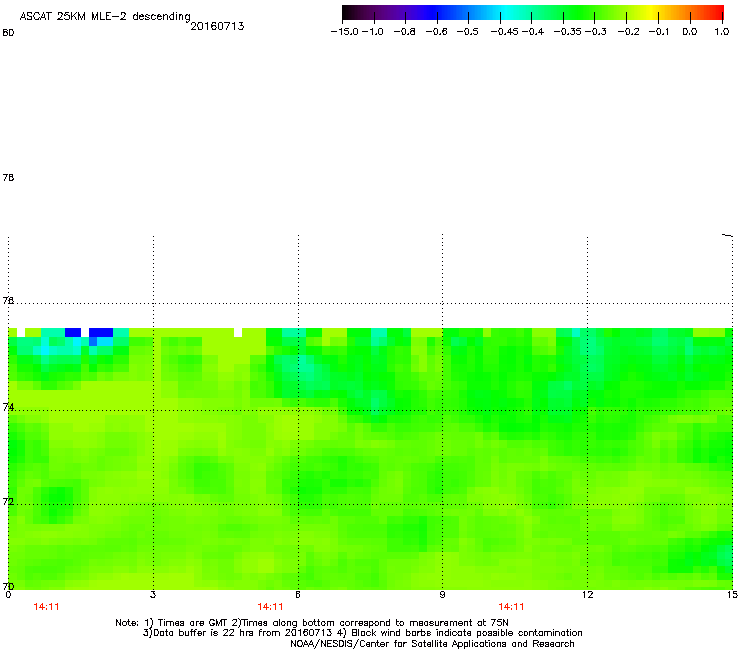Select the -15.0 colorbar label
The height and width of the screenshot is (650, 740).
pyautogui.click(x=345, y=32)
